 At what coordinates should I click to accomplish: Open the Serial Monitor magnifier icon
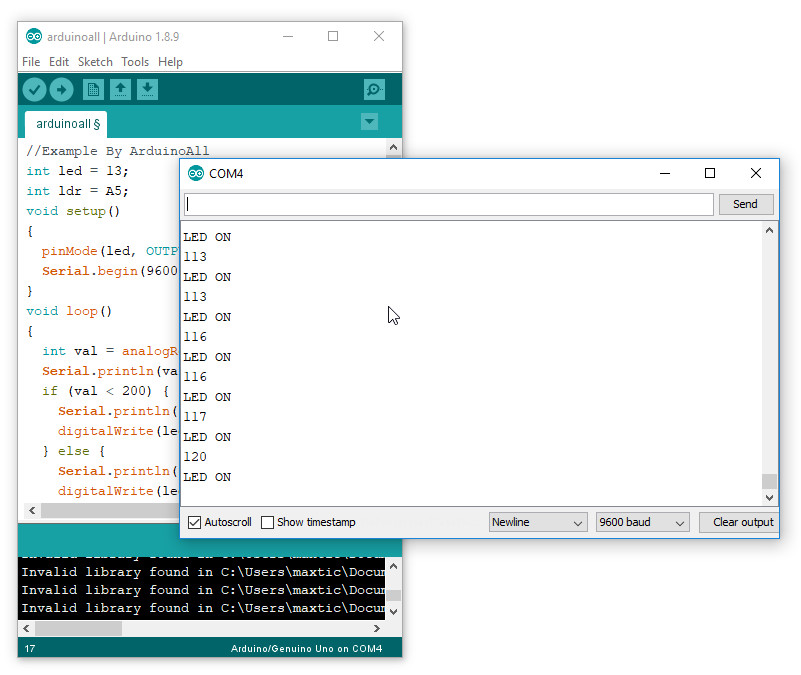[374, 90]
